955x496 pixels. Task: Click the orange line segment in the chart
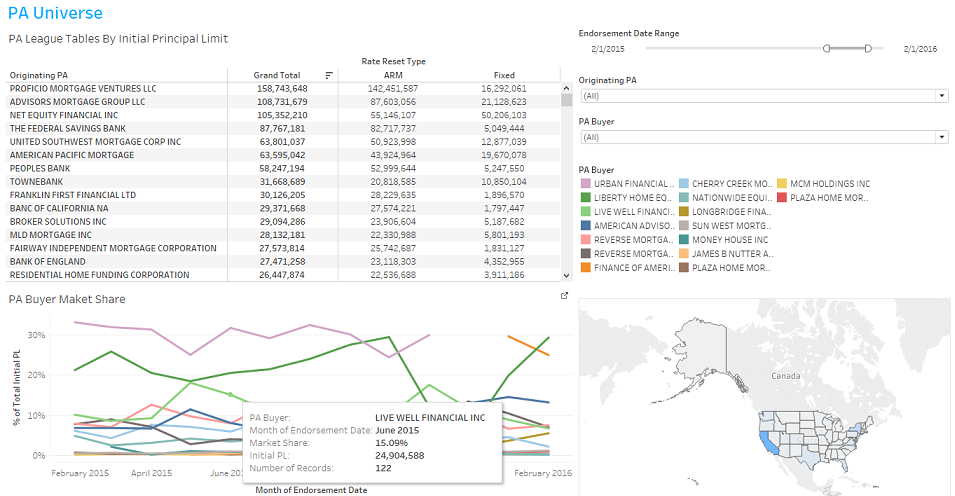(529, 345)
